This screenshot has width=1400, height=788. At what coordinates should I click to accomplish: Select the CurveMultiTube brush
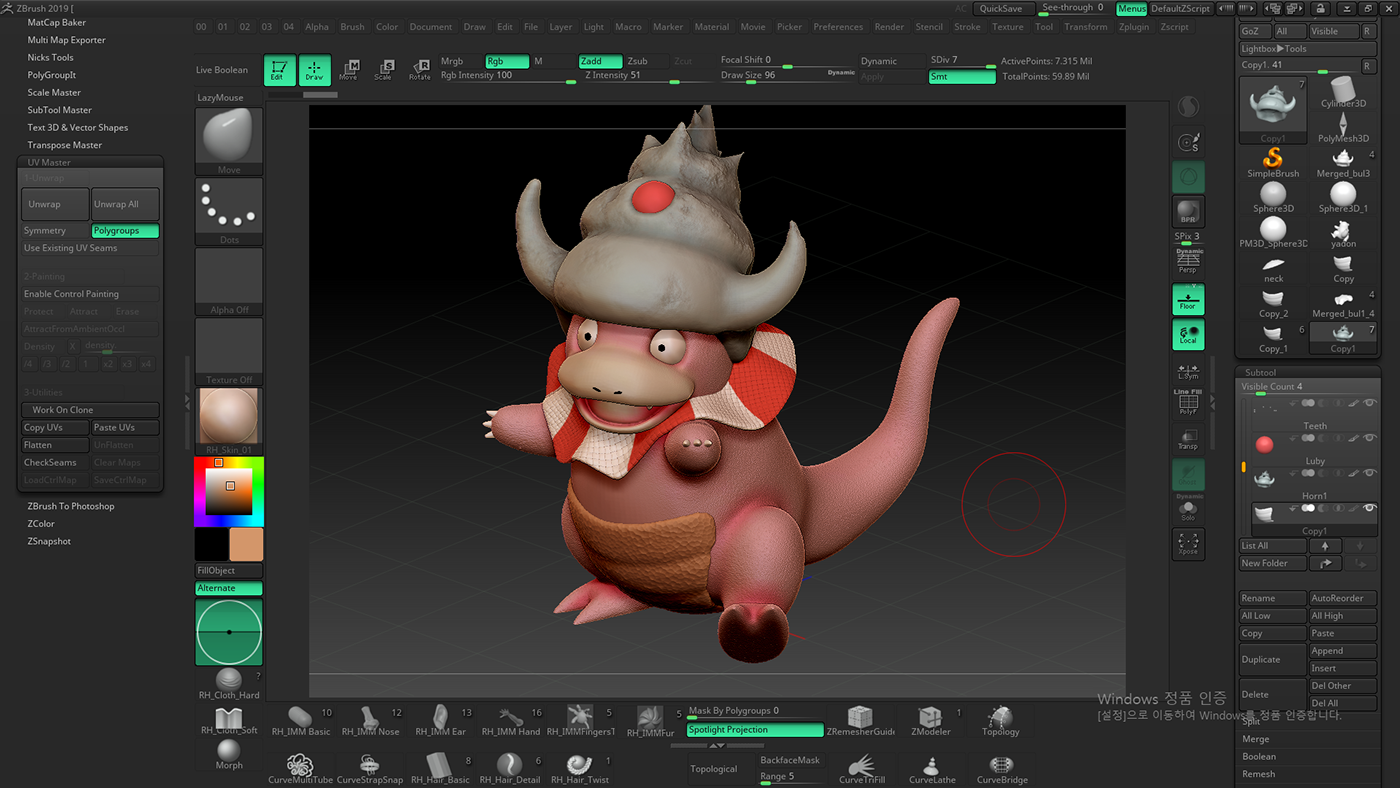point(301,769)
